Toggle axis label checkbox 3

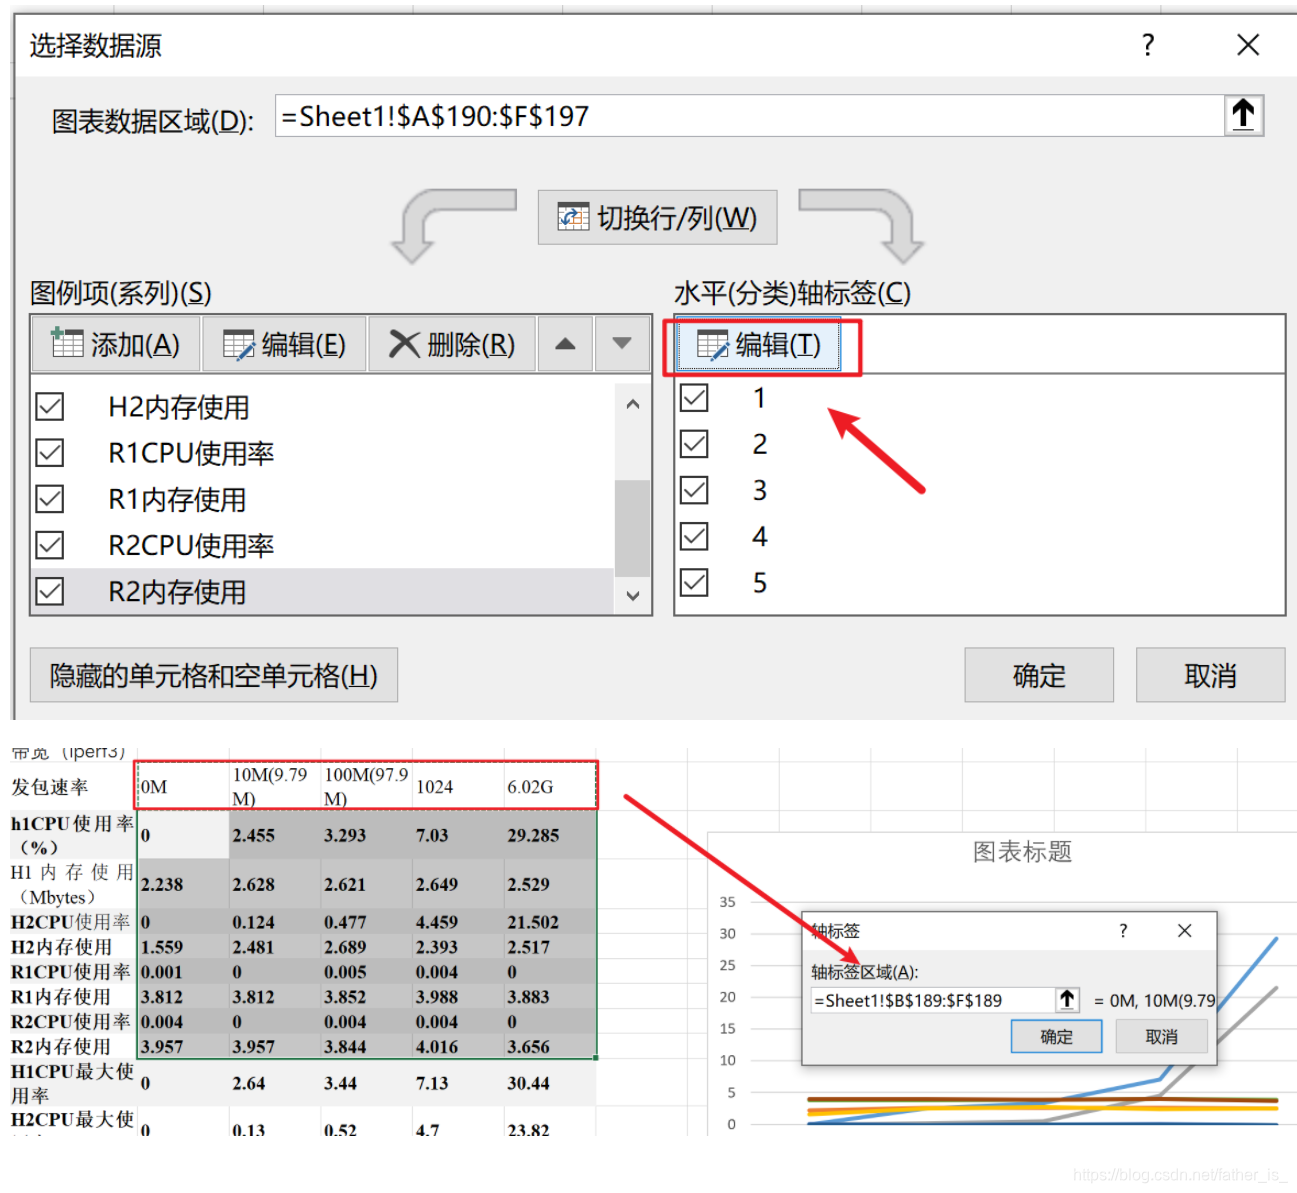click(694, 490)
